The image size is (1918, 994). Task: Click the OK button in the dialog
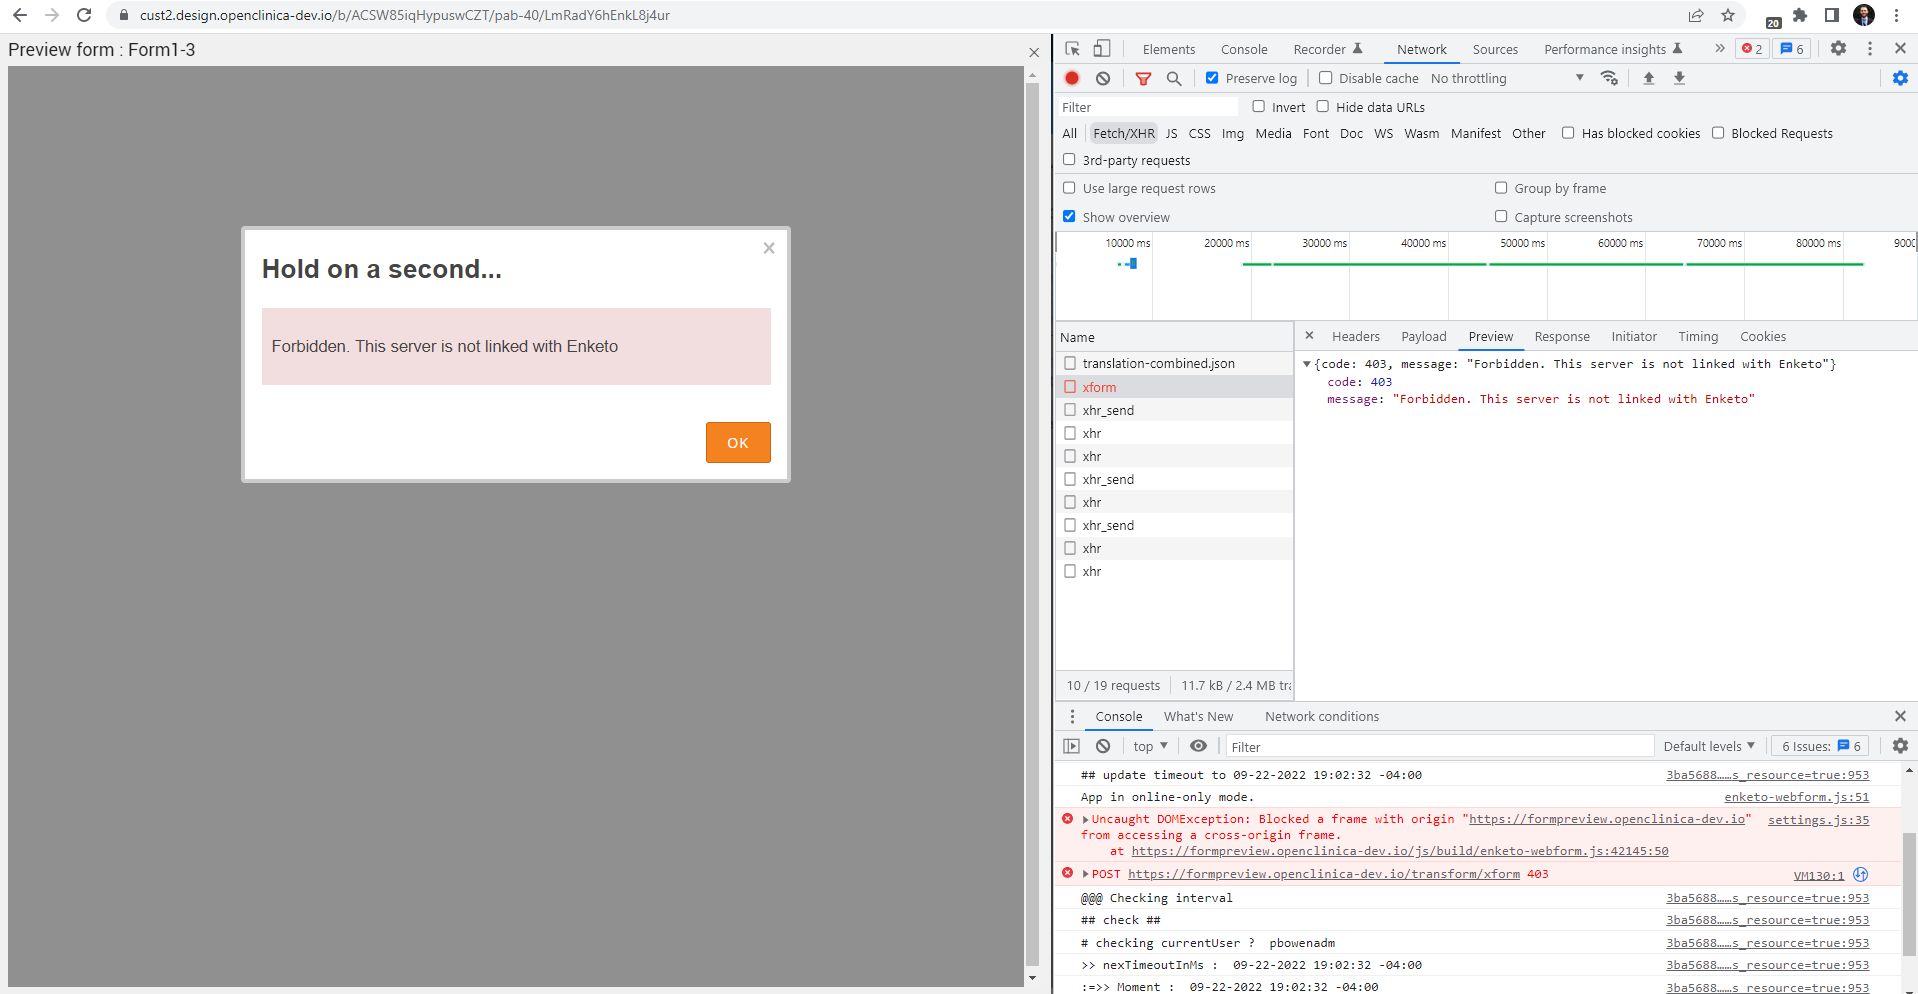click(x=737, y=442)
